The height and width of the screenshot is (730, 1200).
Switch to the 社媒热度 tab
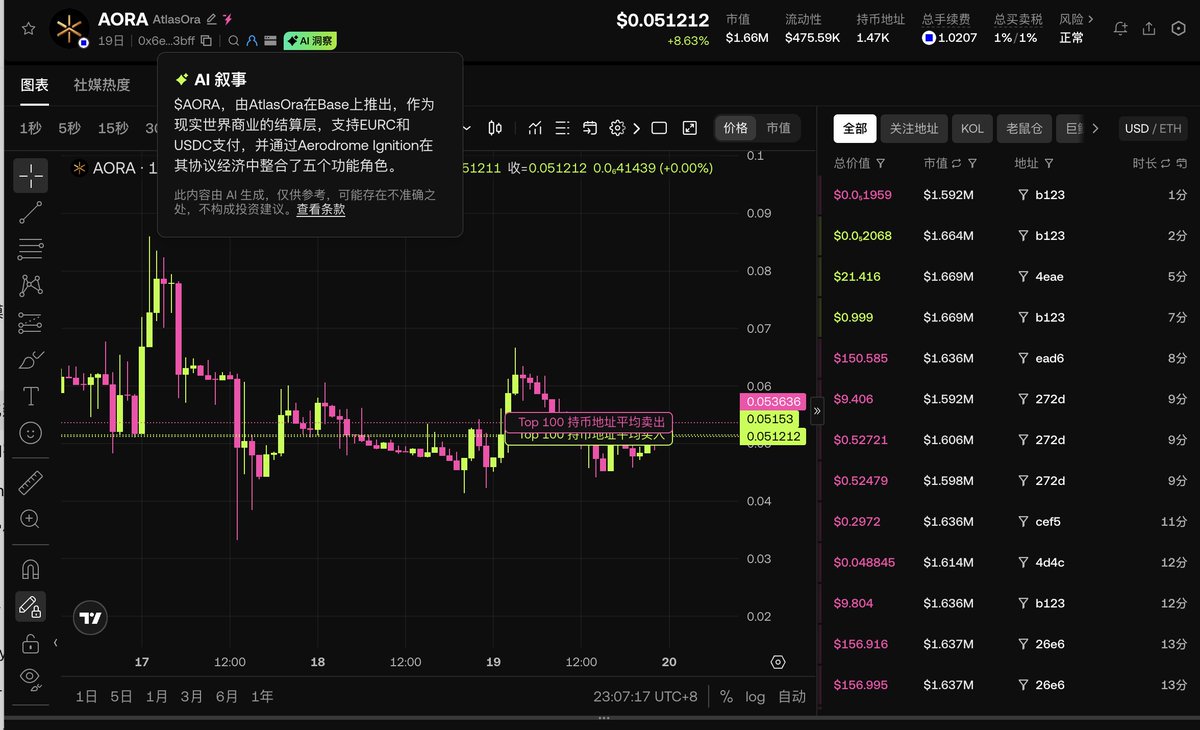102,85
